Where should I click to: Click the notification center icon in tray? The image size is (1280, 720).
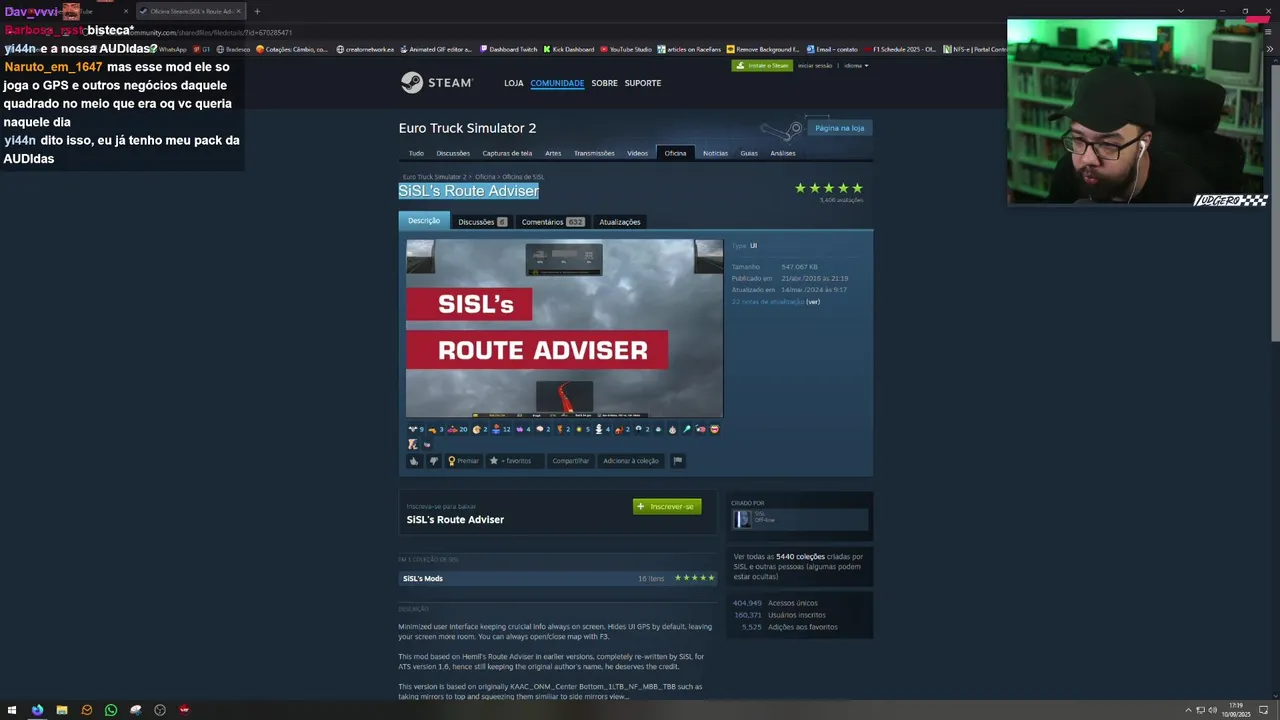pyautogui.click(x=1264, y=710)
